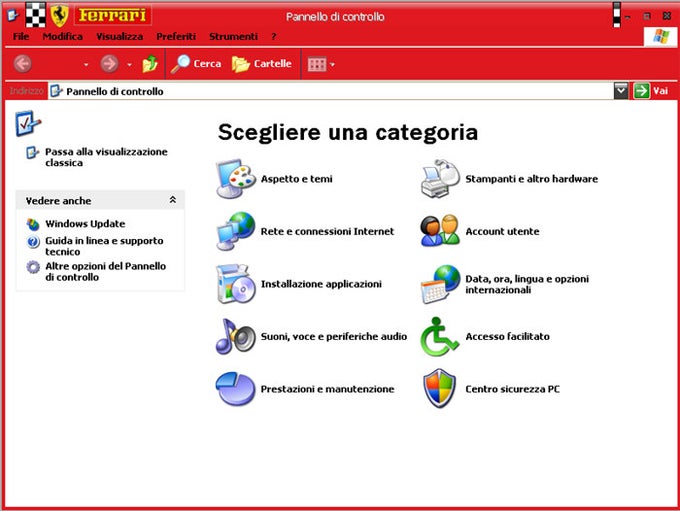Toggle the Cartelle folders pane button
This screenshot has height=511, width=680.
point(262,64)
